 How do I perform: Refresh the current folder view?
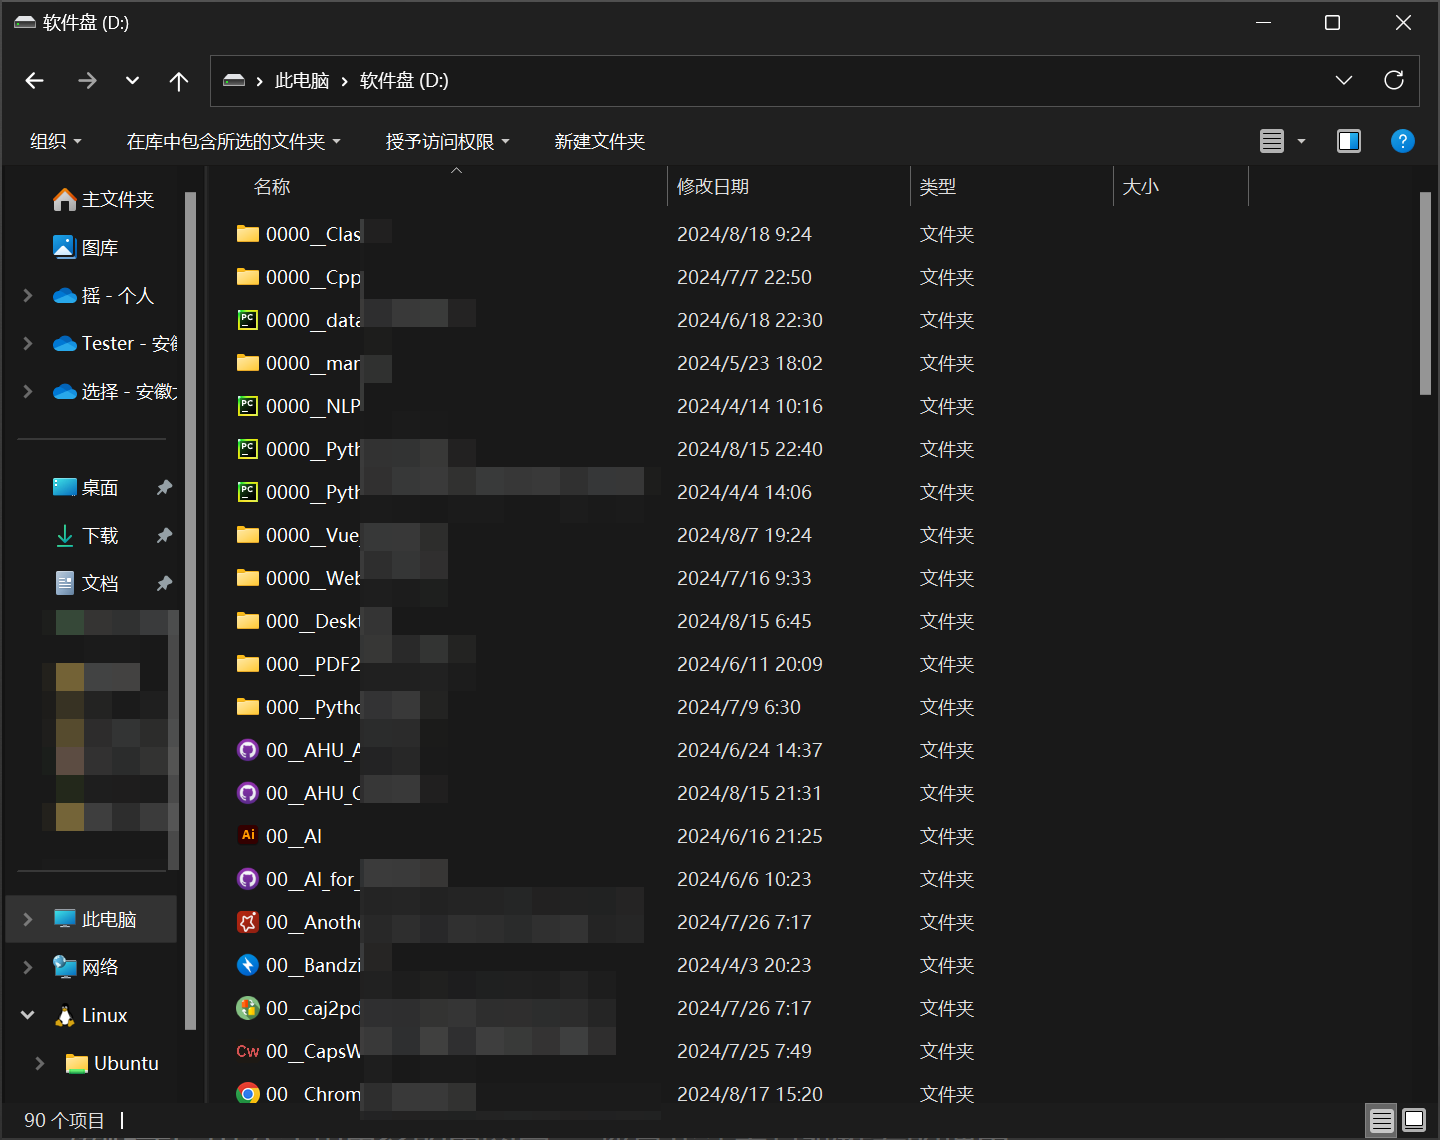[x=1394, y=80]
